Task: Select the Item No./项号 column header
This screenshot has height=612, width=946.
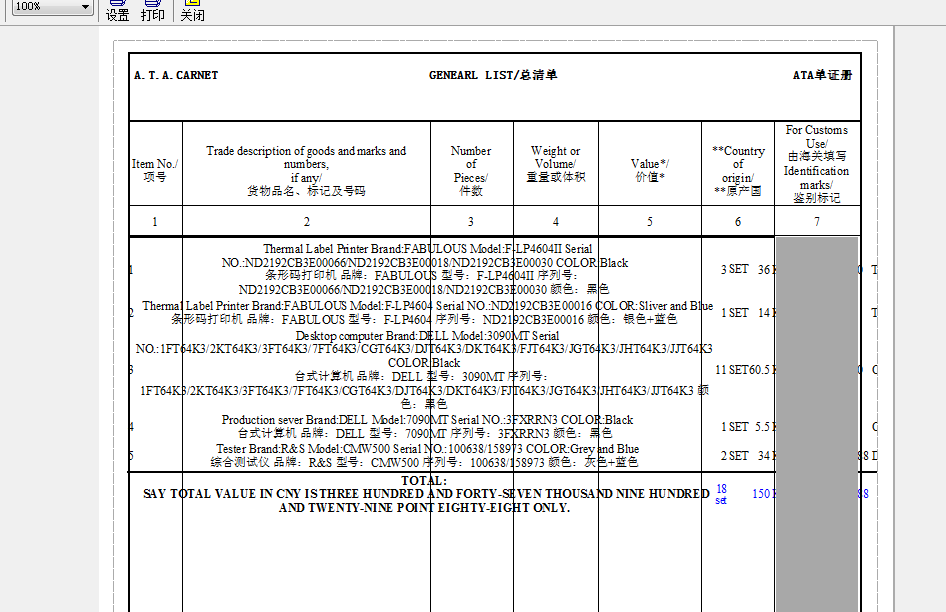Action: [155, 171]
